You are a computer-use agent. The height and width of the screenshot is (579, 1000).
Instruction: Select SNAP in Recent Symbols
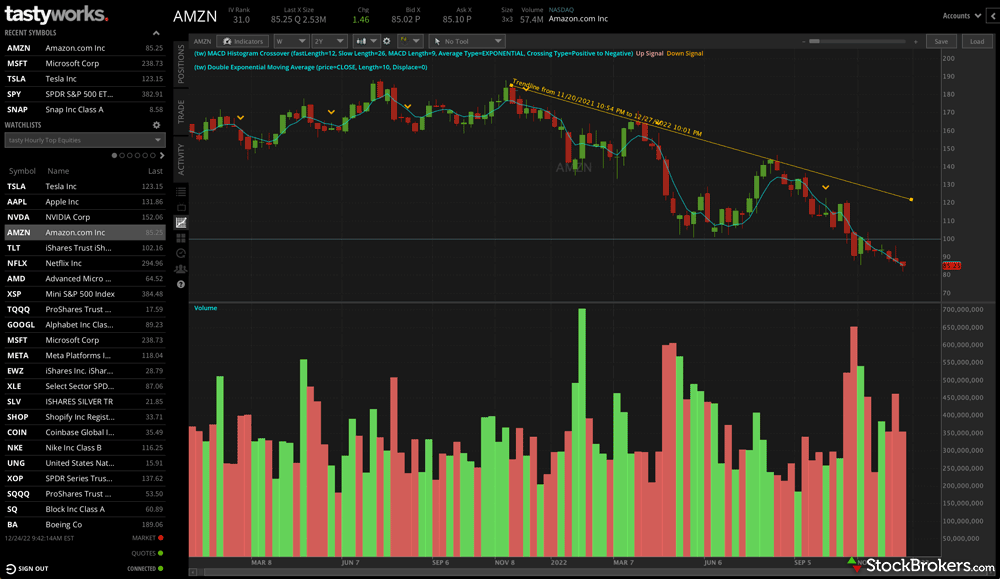coord(85,110)
